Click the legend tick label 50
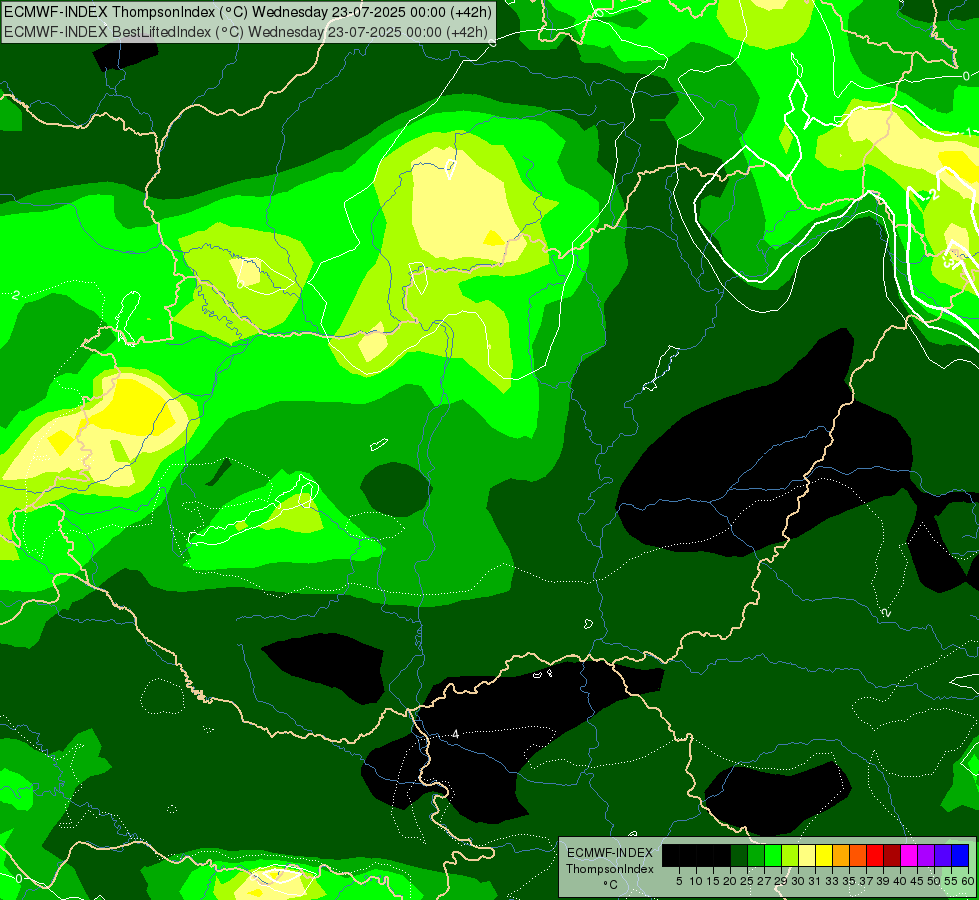The image size is (979, 900). tap(935, 881)
